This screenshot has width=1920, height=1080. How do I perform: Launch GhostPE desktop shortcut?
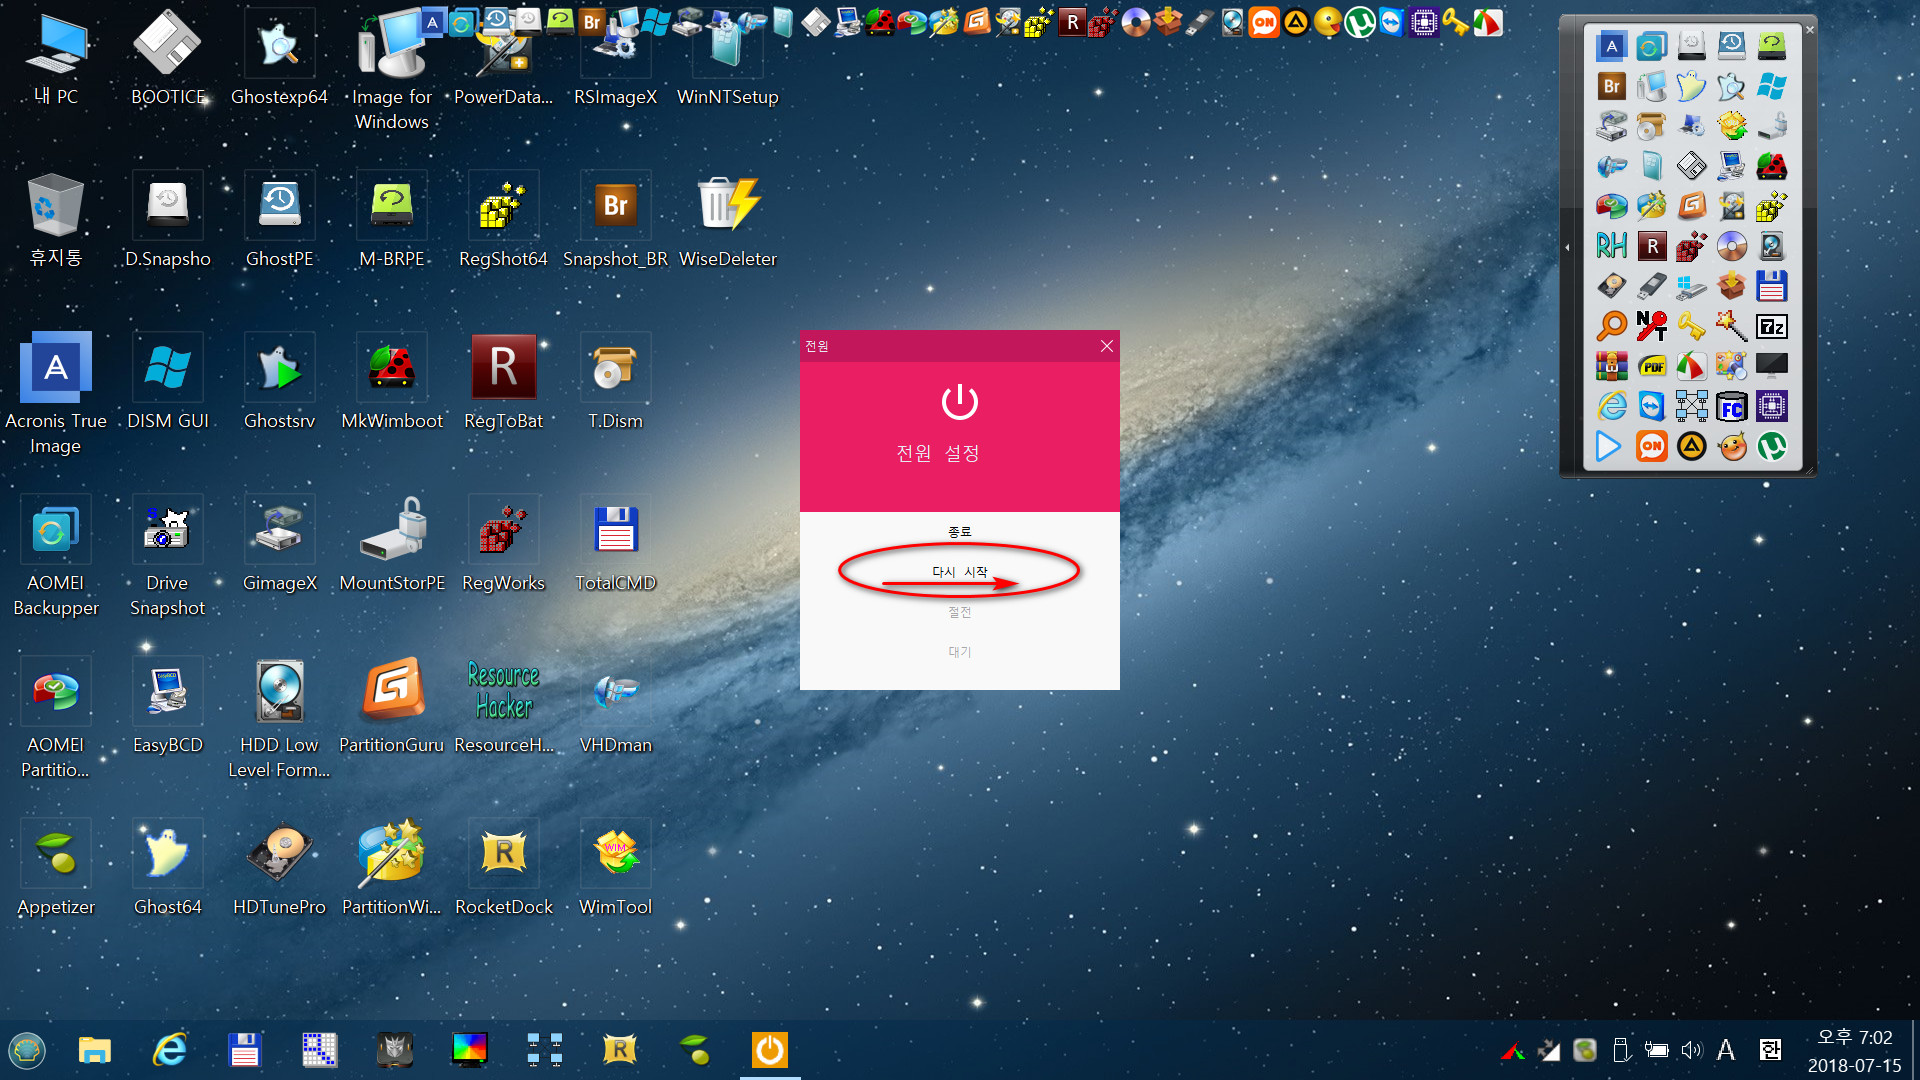tap(279, 220)
